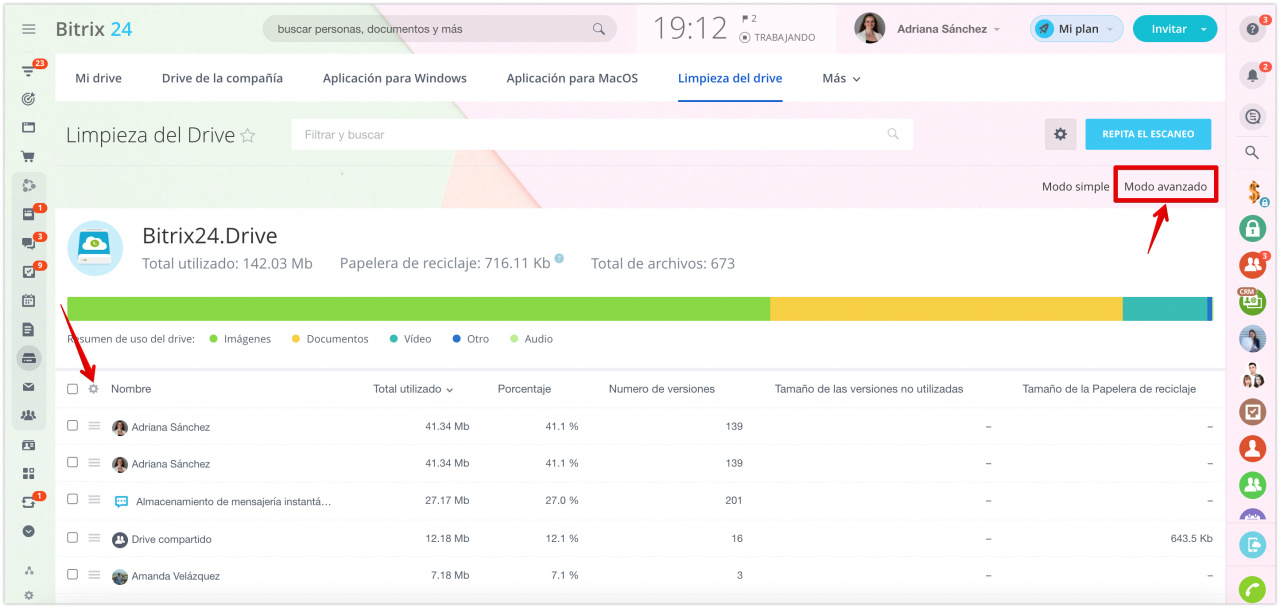This screenshot has height=608, width=1280.
Task: Switch to Modo avanzado
Action: 1165,187
